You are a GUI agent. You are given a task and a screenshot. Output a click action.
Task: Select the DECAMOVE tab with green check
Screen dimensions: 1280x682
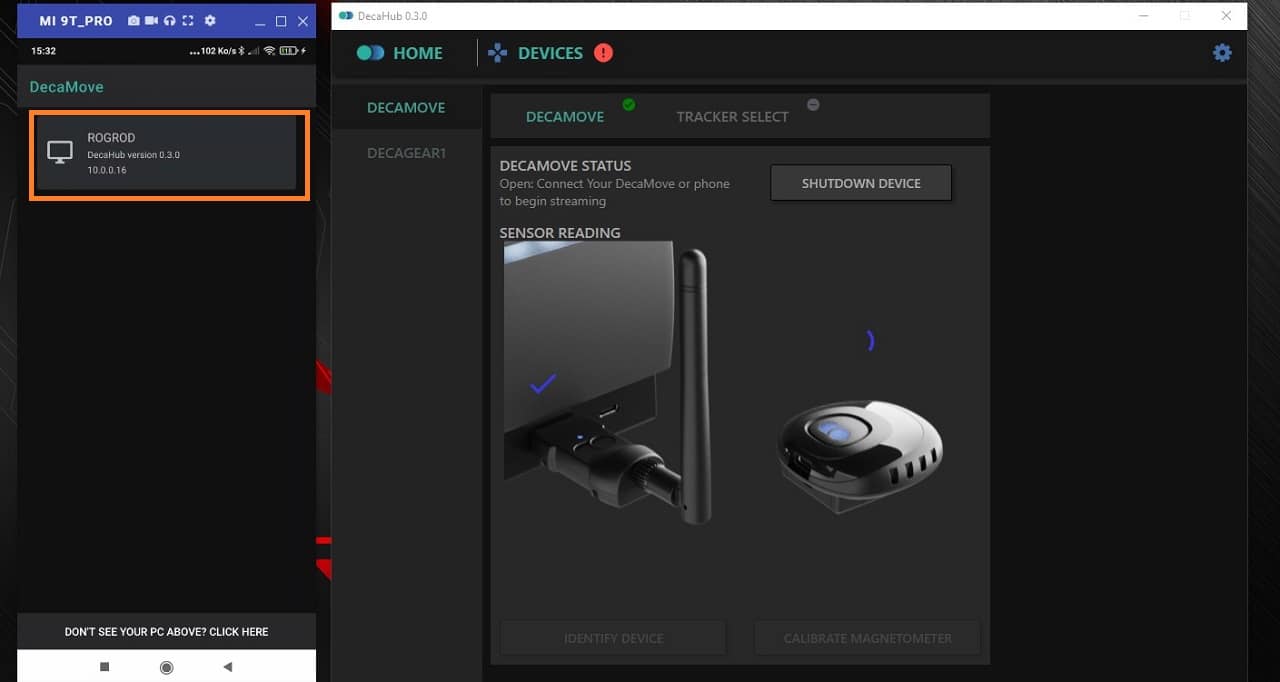pyautogui.click(x=565, y=117)
